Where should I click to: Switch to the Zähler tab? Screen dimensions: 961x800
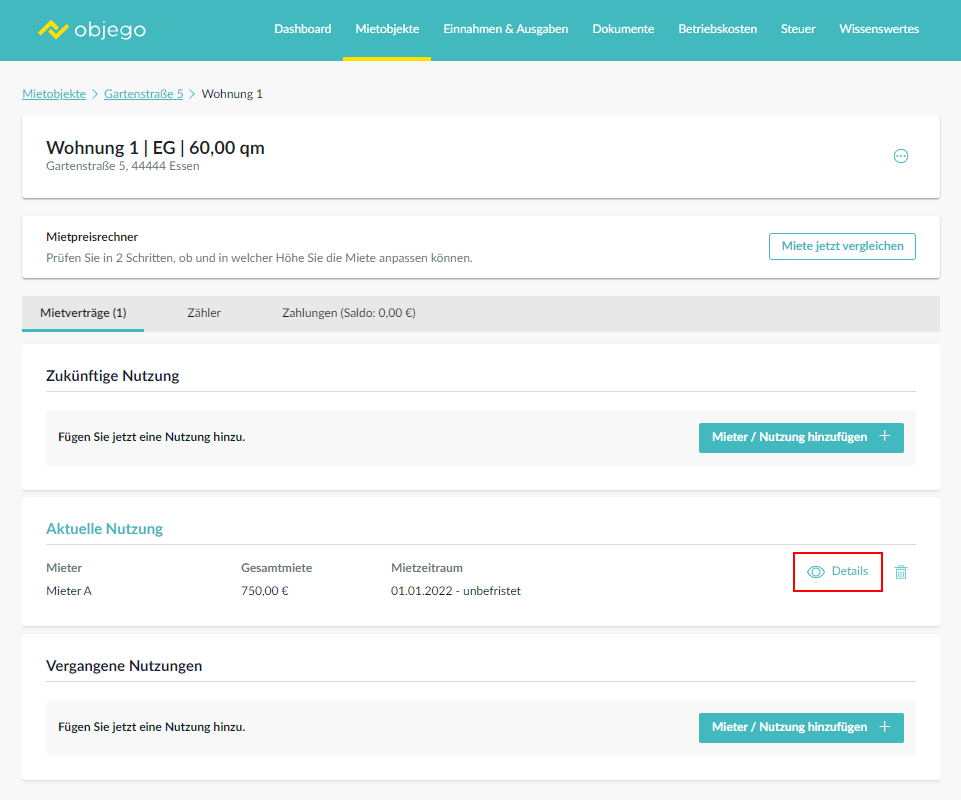click(204, 313)
